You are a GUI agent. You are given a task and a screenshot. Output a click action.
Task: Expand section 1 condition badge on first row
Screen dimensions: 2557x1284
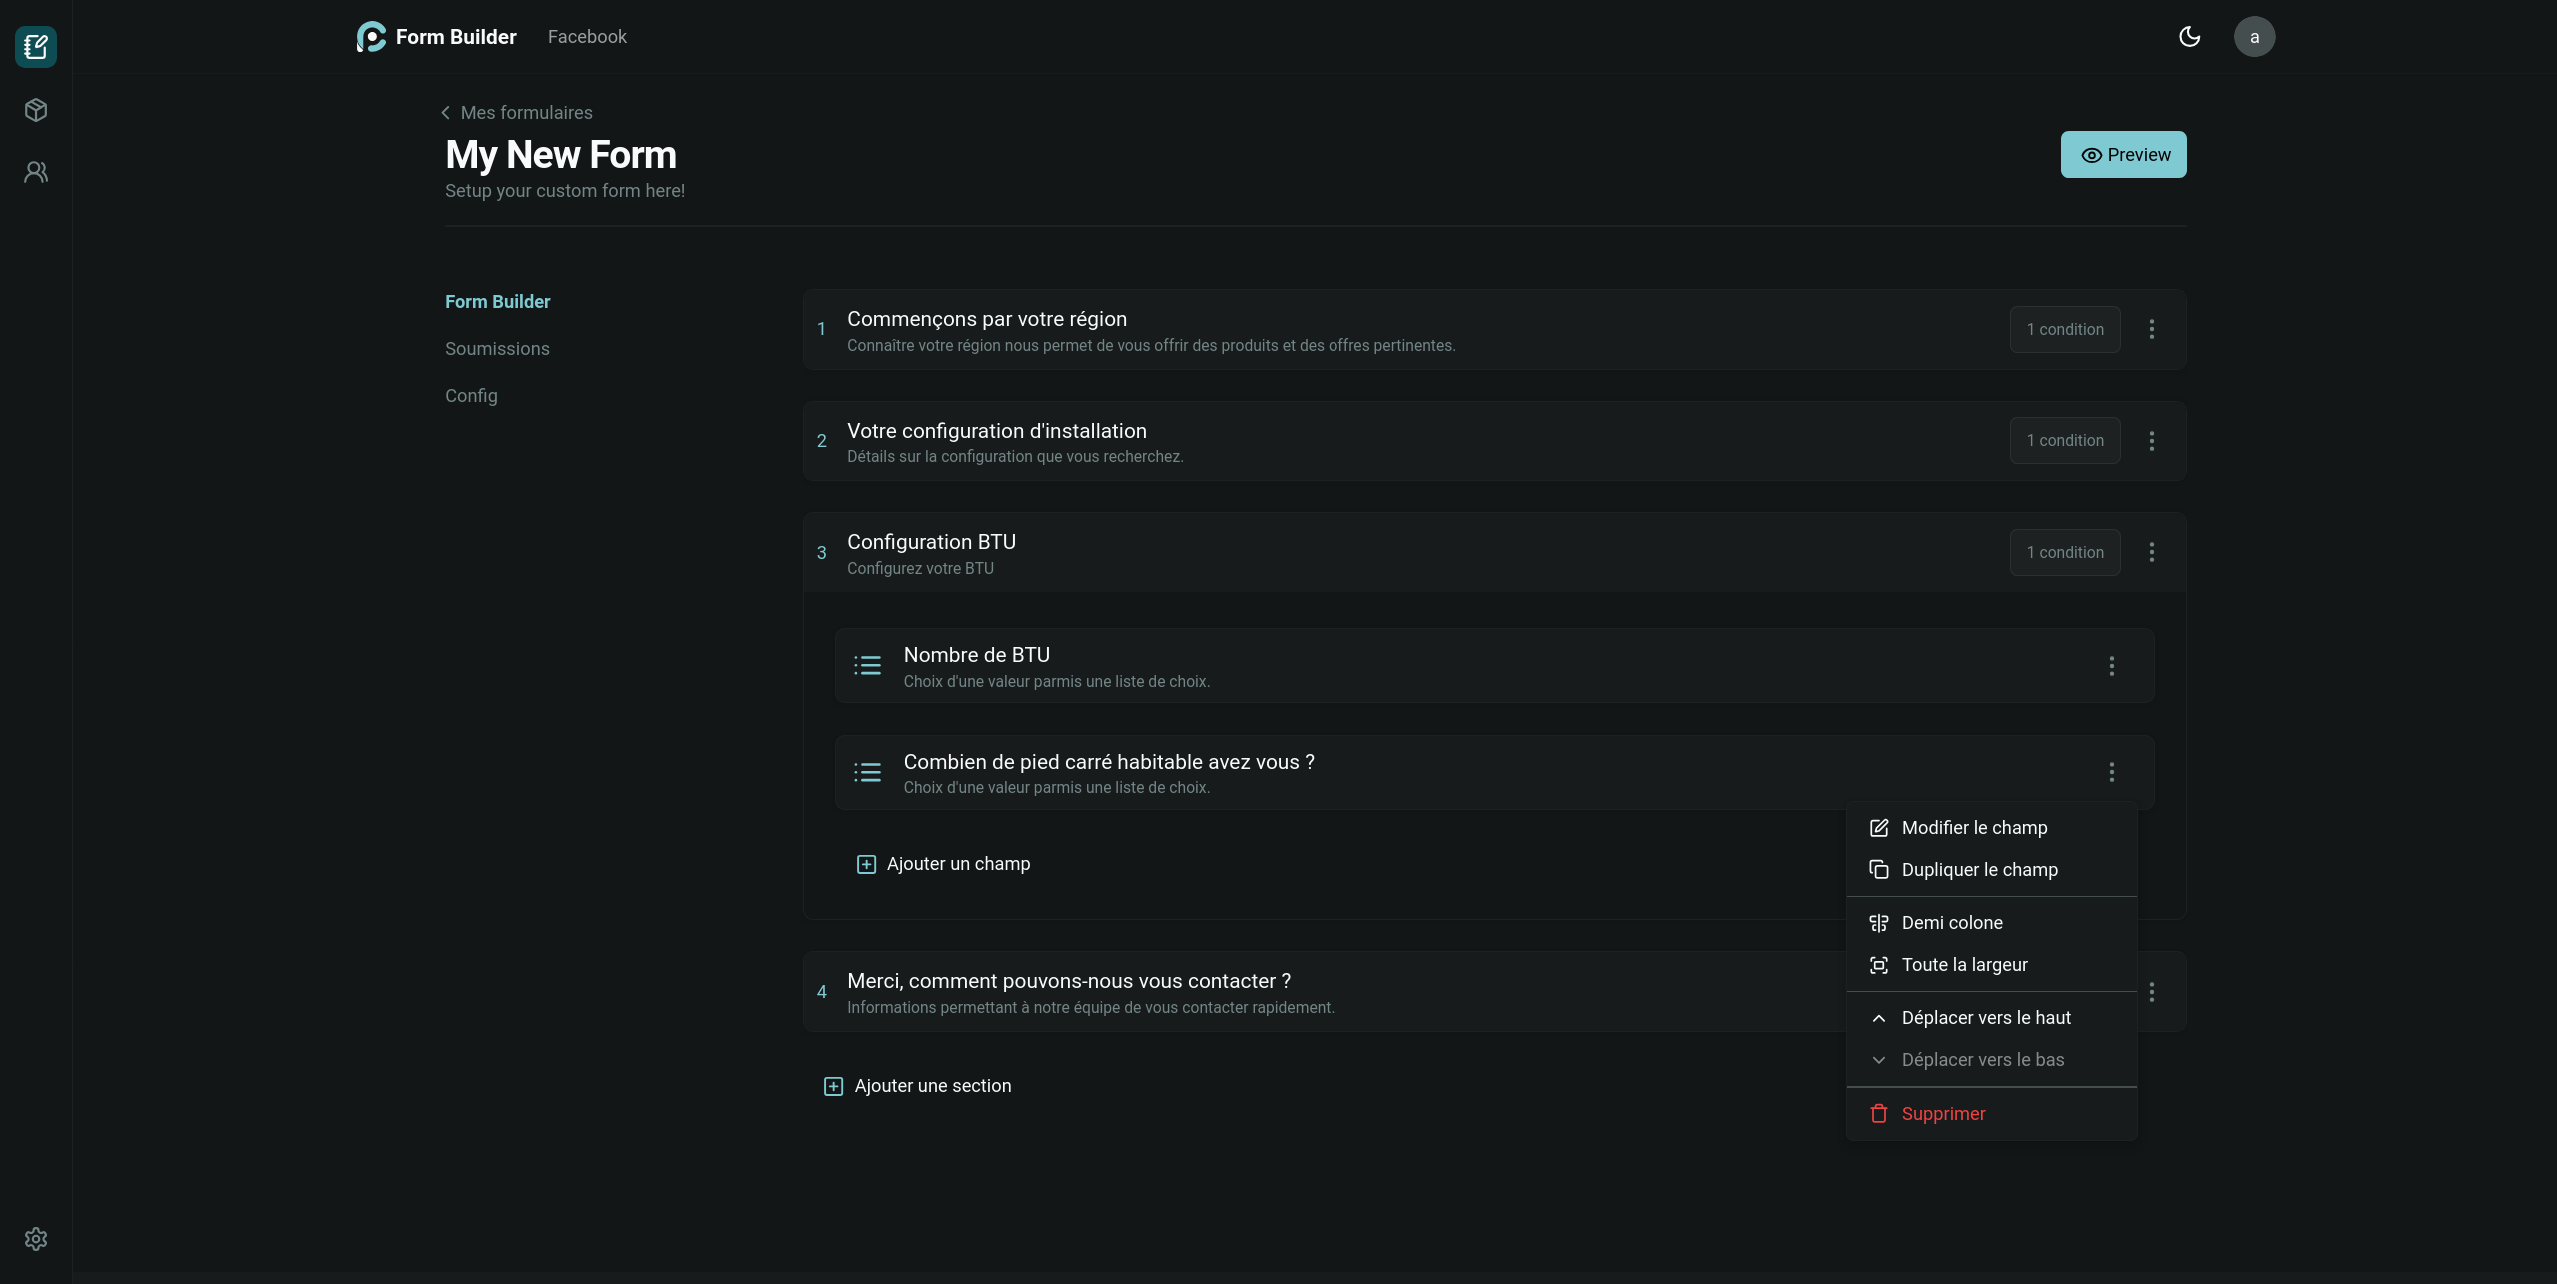pos(2064,329)
